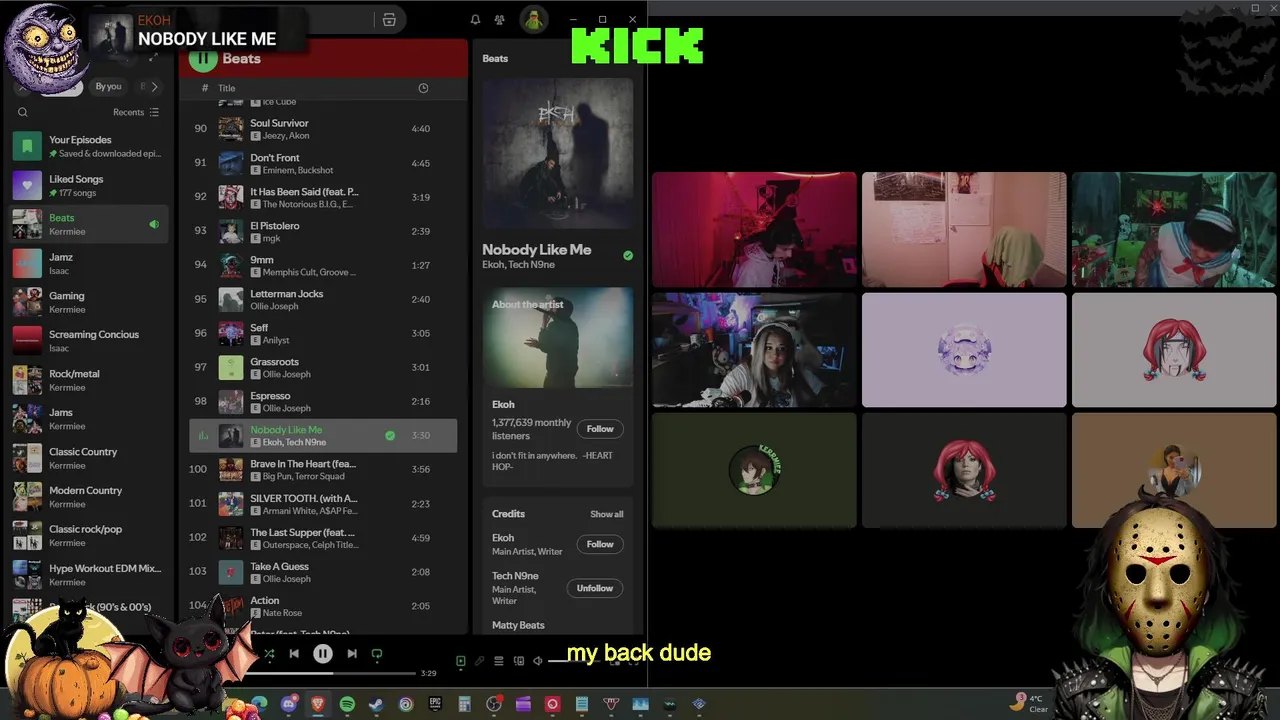The height and width of the screenshot is (720, 1280).
Task: Open the Recents sort dropdown
Action: (136, 112)
